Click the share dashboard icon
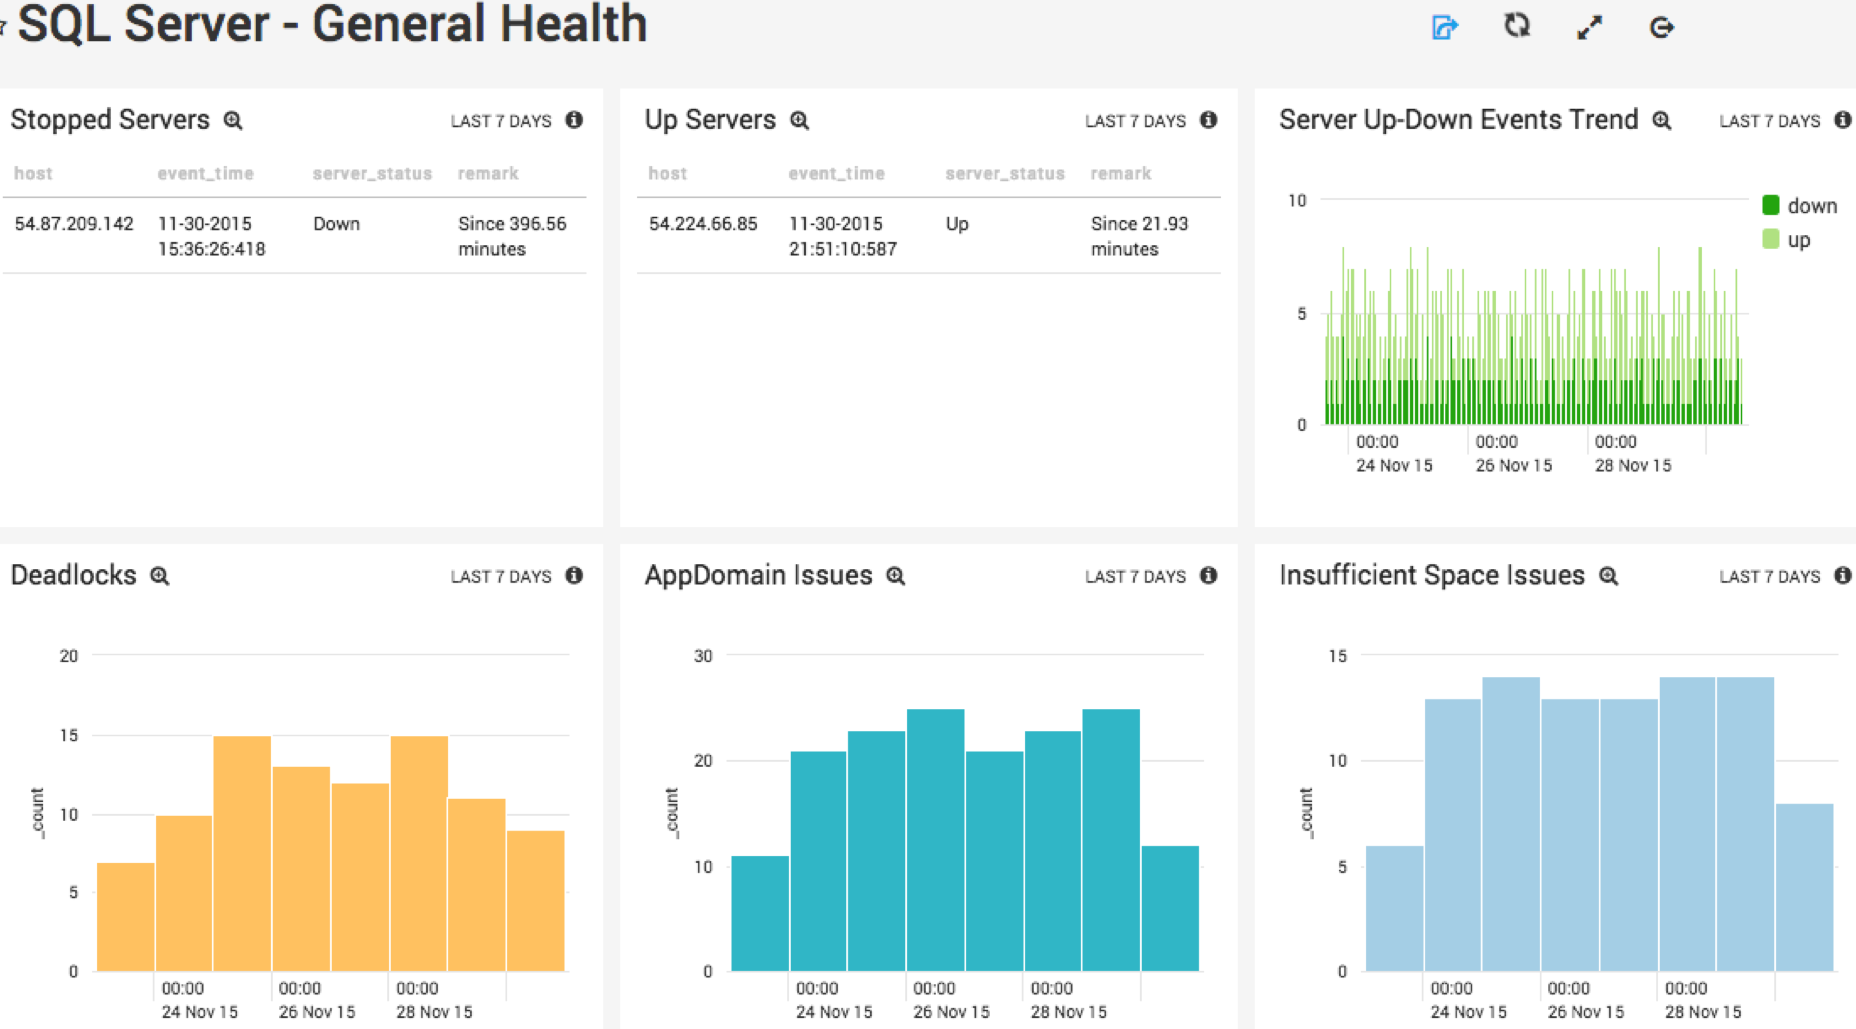 (x=1444, y=27)
